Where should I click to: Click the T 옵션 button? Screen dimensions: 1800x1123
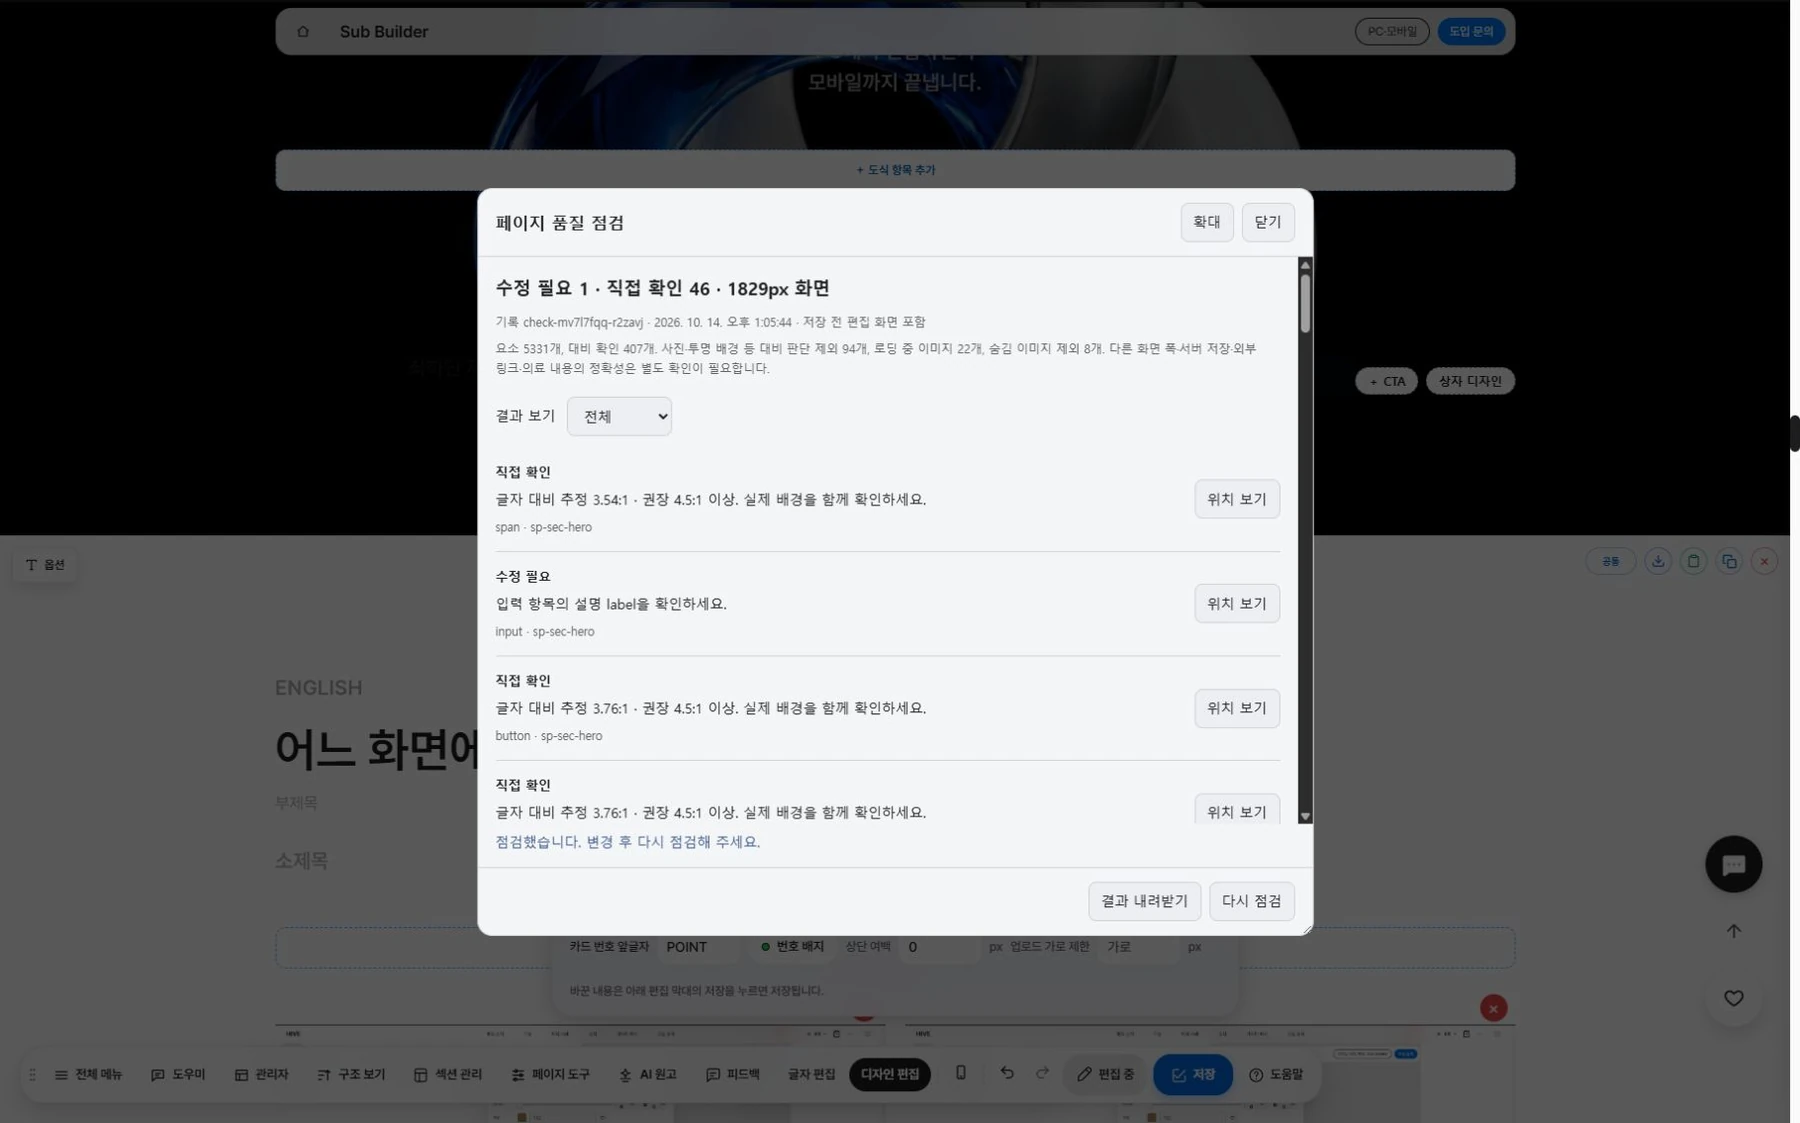[45, 565]
